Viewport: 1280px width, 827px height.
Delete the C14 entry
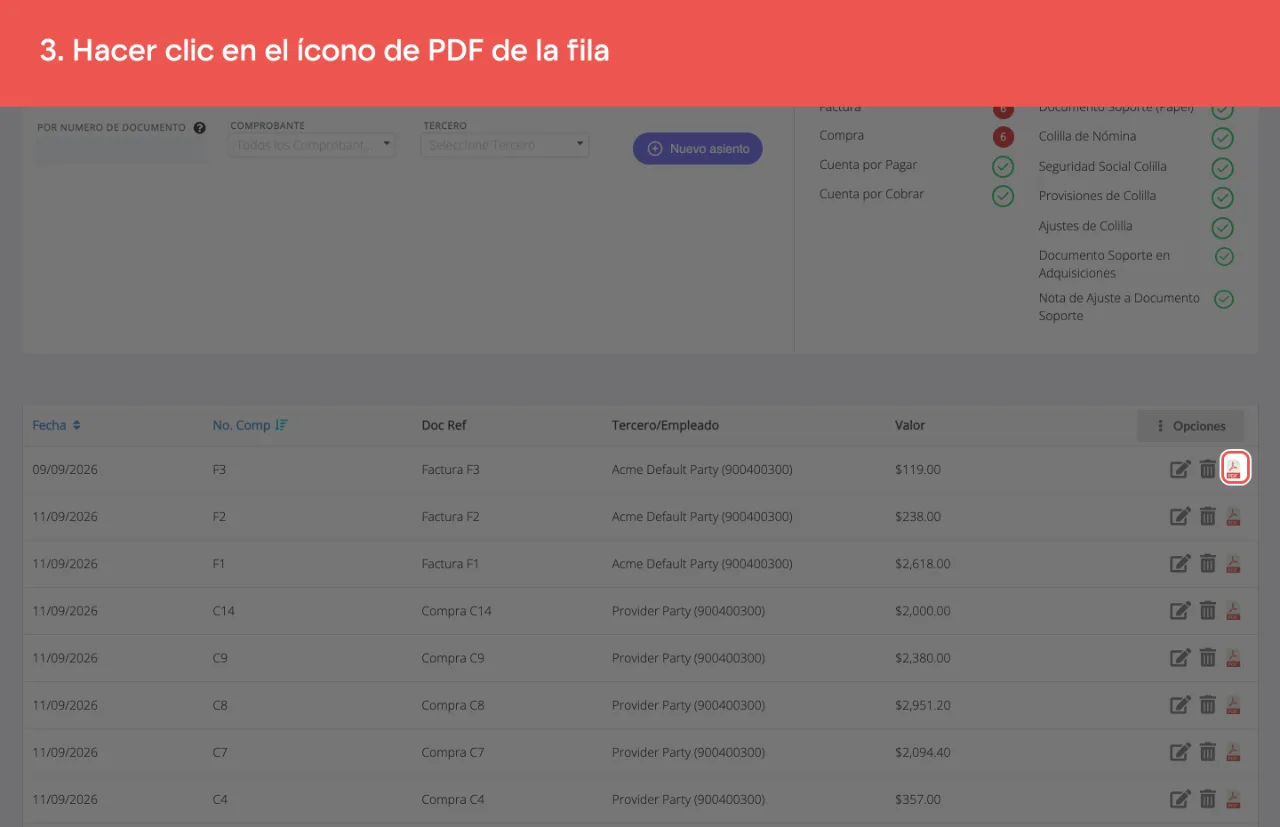1208,610
